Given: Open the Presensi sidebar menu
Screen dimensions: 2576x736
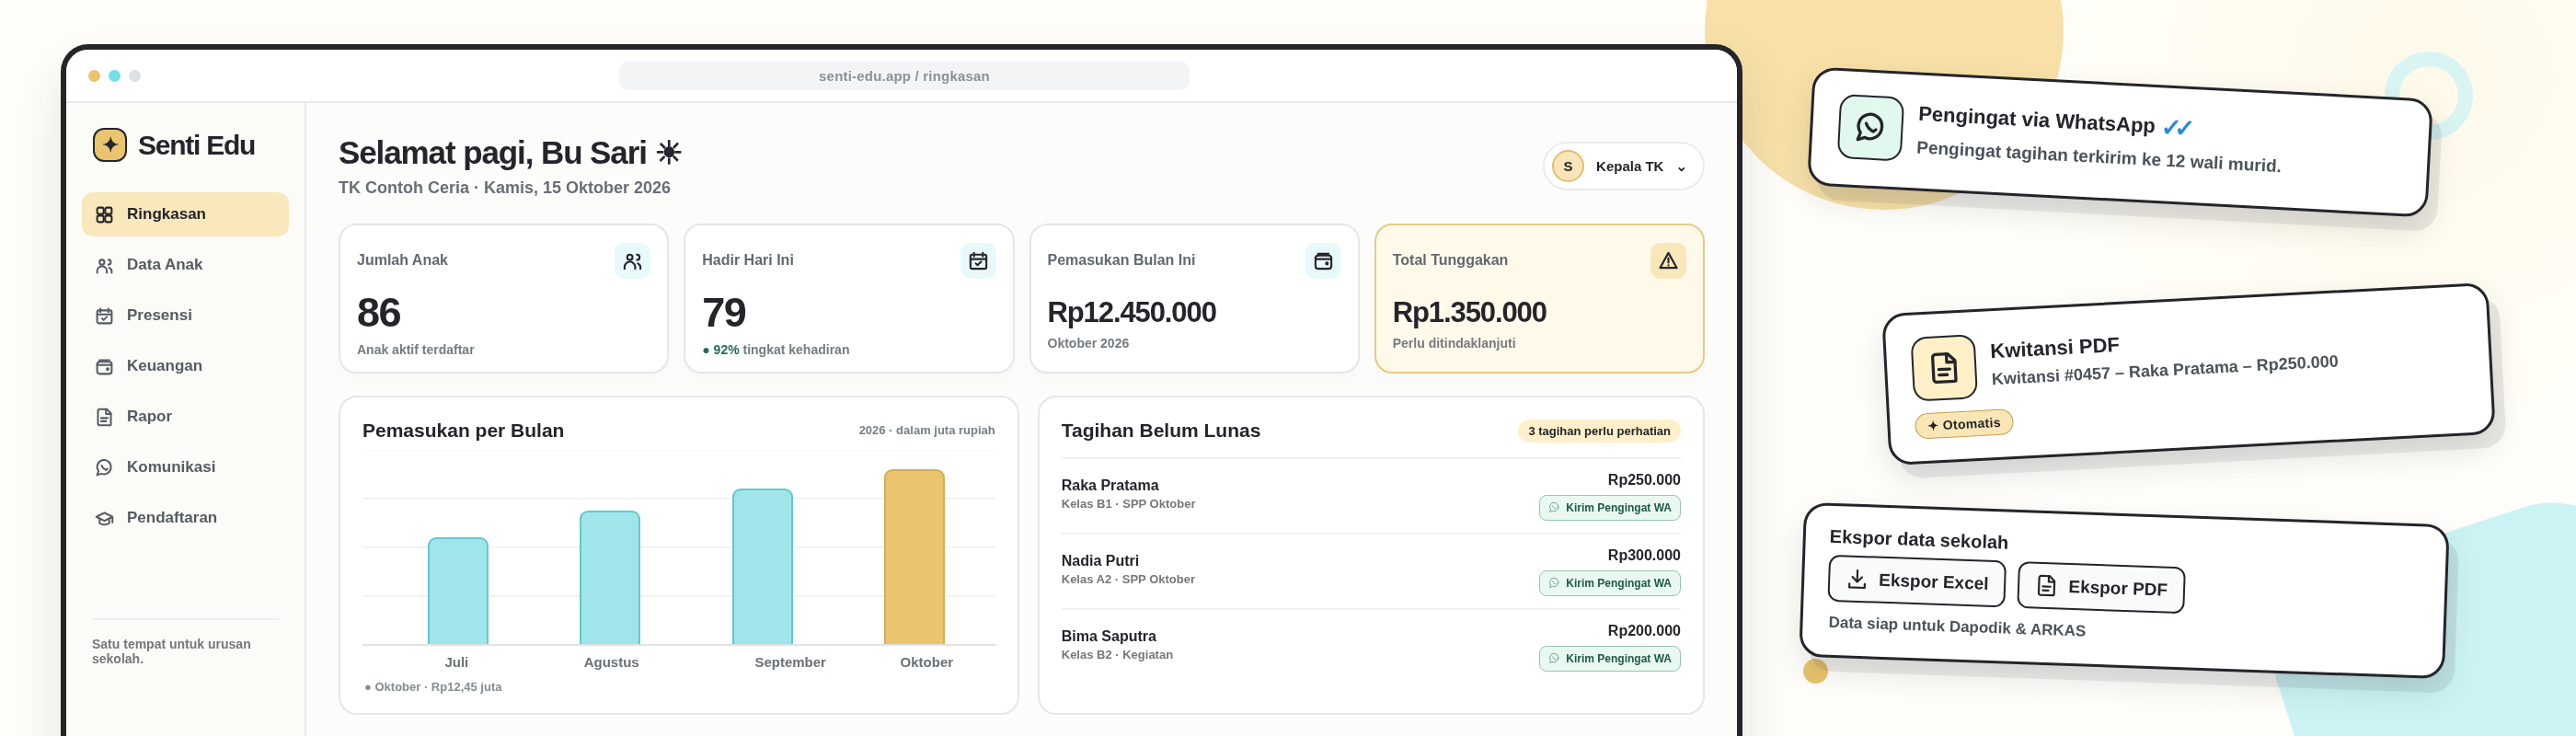Looking at the screenshot, I should [185, 315].
